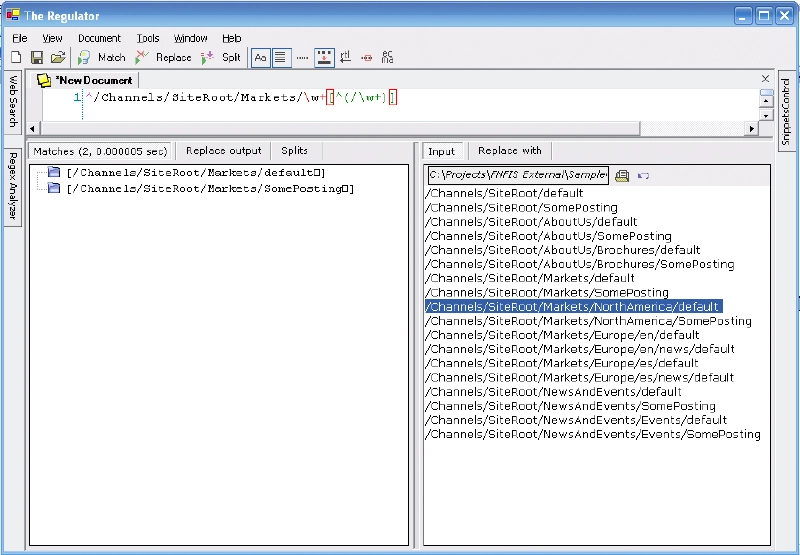This screenshot has height=555, width=800.
Task: Click the New document icon
Action: 16,57
